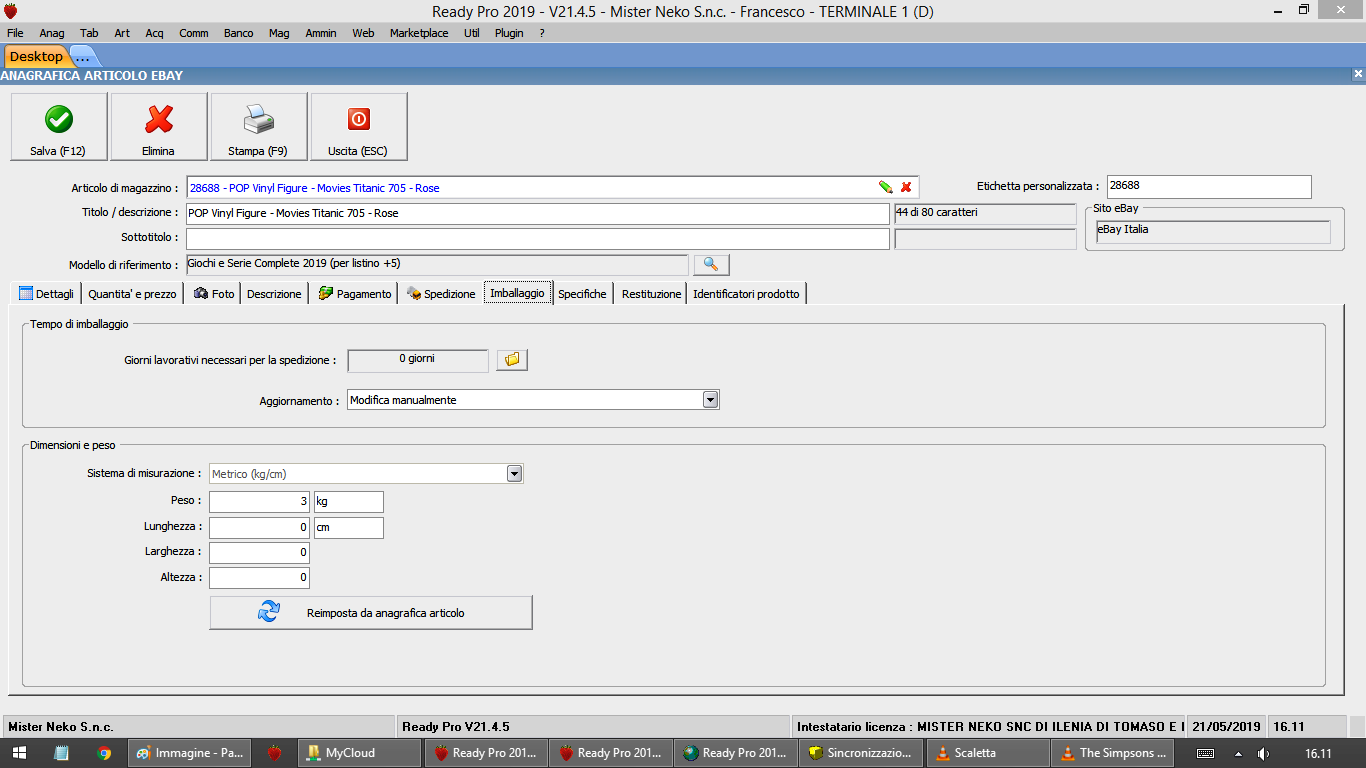This screenshot has height=768, width=1366.
Task: Expand the Aggiornamento dropdown
Action: click(710, 400)
